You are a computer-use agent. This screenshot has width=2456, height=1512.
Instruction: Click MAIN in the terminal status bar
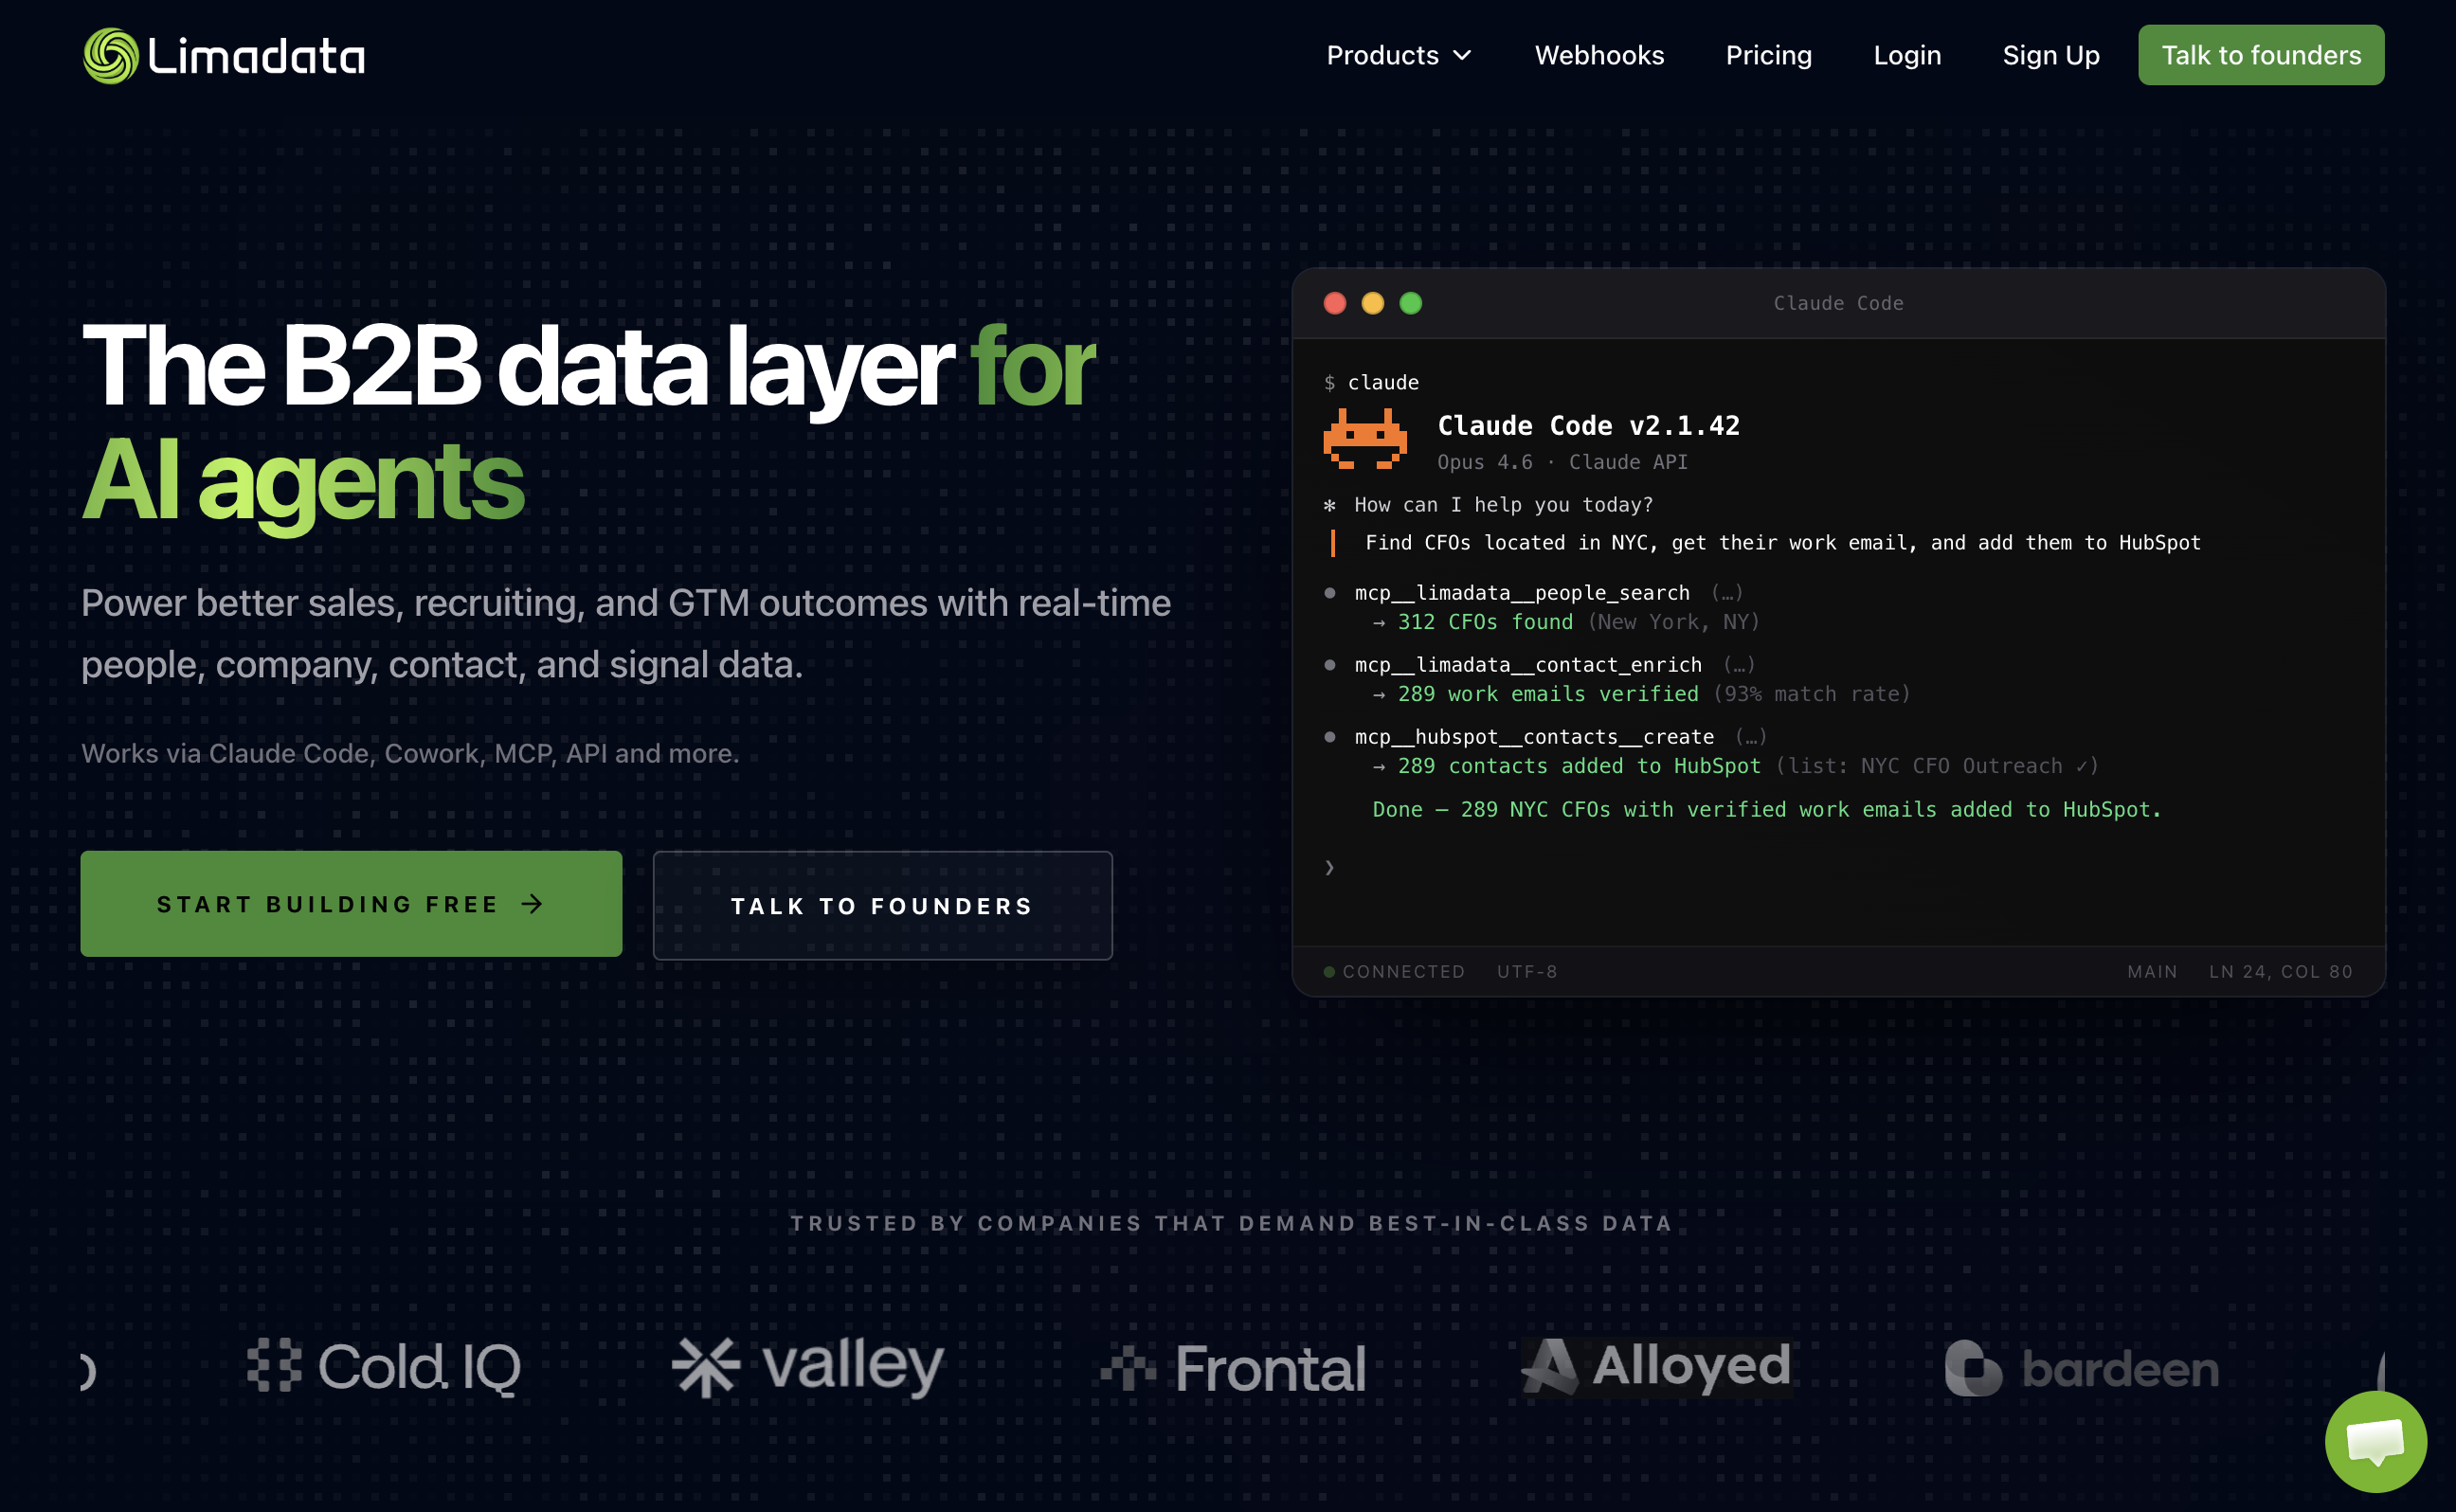2152,971
